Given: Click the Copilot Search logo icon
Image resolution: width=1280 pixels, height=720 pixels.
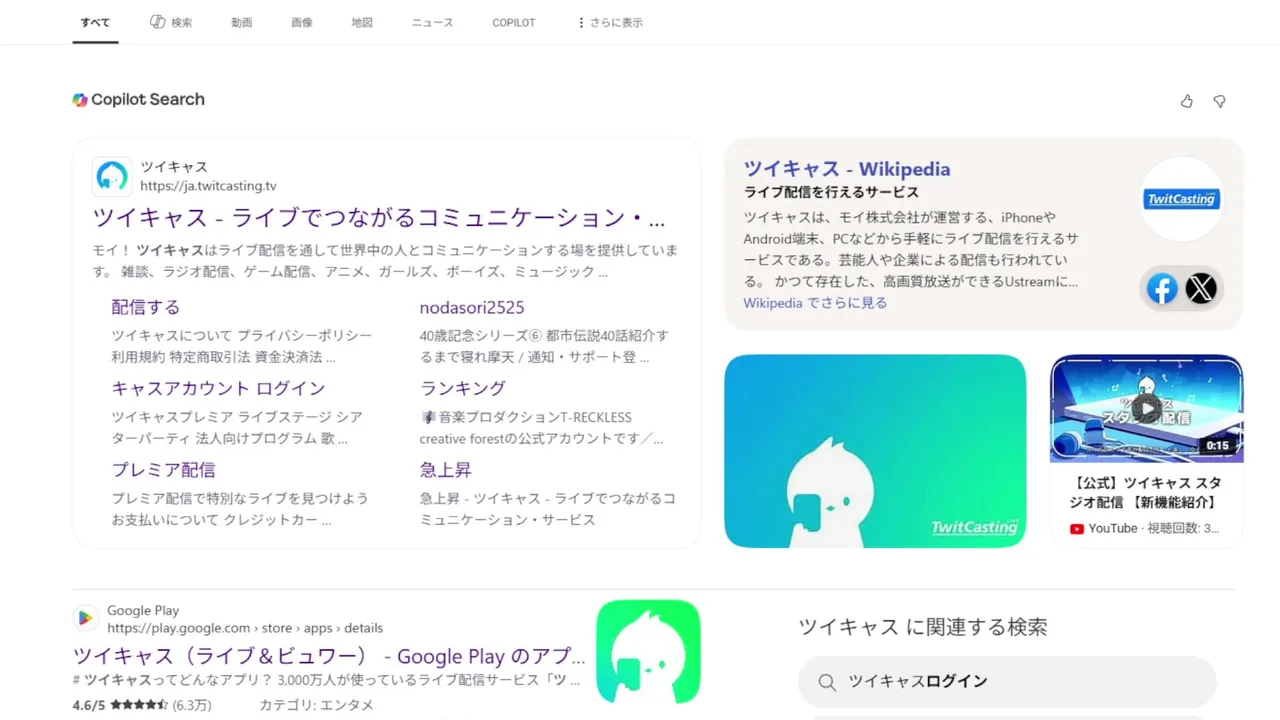Looking at the screenshot, I should point(80,100).
